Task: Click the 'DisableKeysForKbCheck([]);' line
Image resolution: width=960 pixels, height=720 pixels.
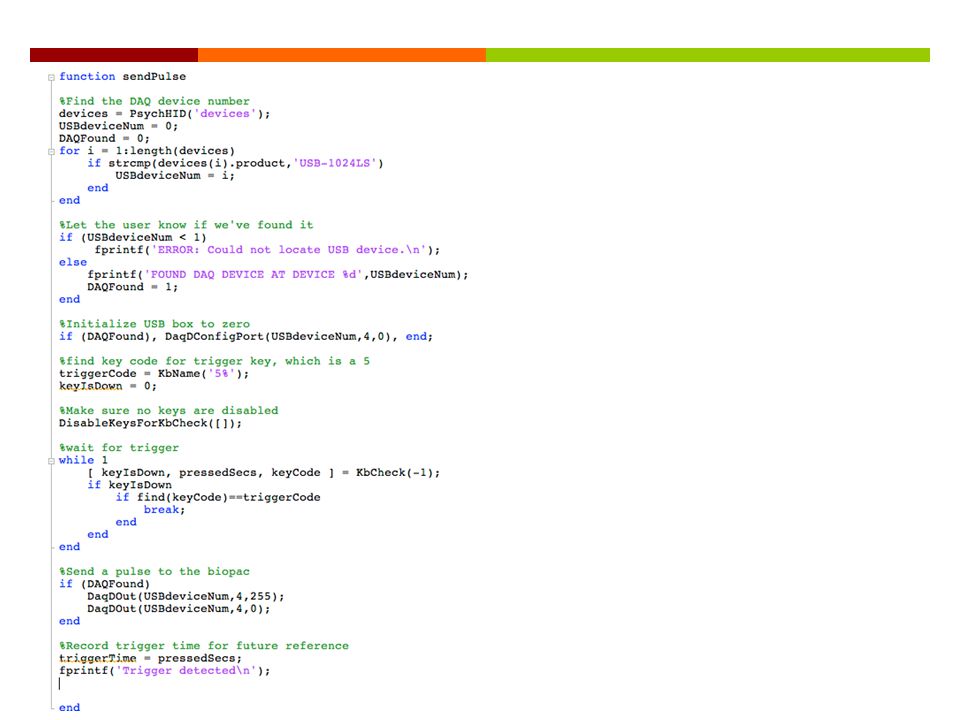Action: click(x=150, y=423)
